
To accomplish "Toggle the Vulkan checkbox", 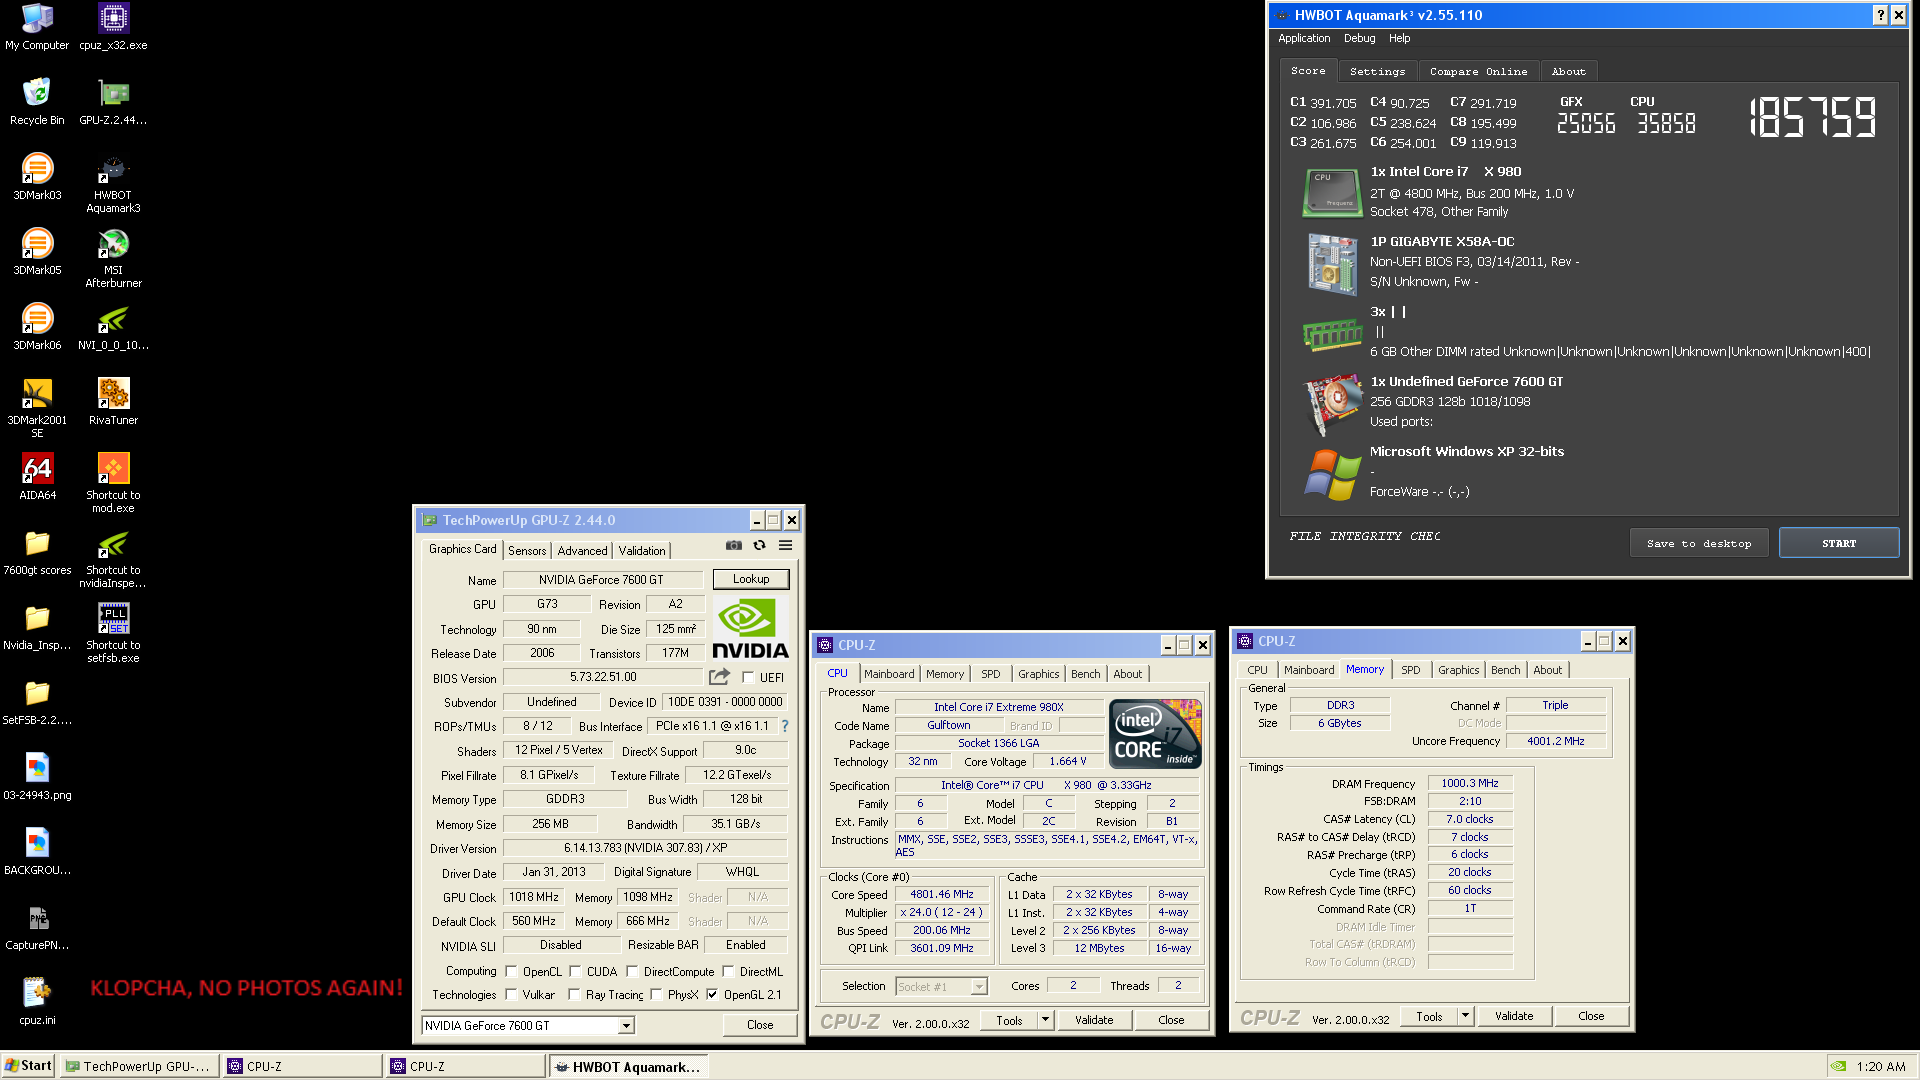I will 511,994.
